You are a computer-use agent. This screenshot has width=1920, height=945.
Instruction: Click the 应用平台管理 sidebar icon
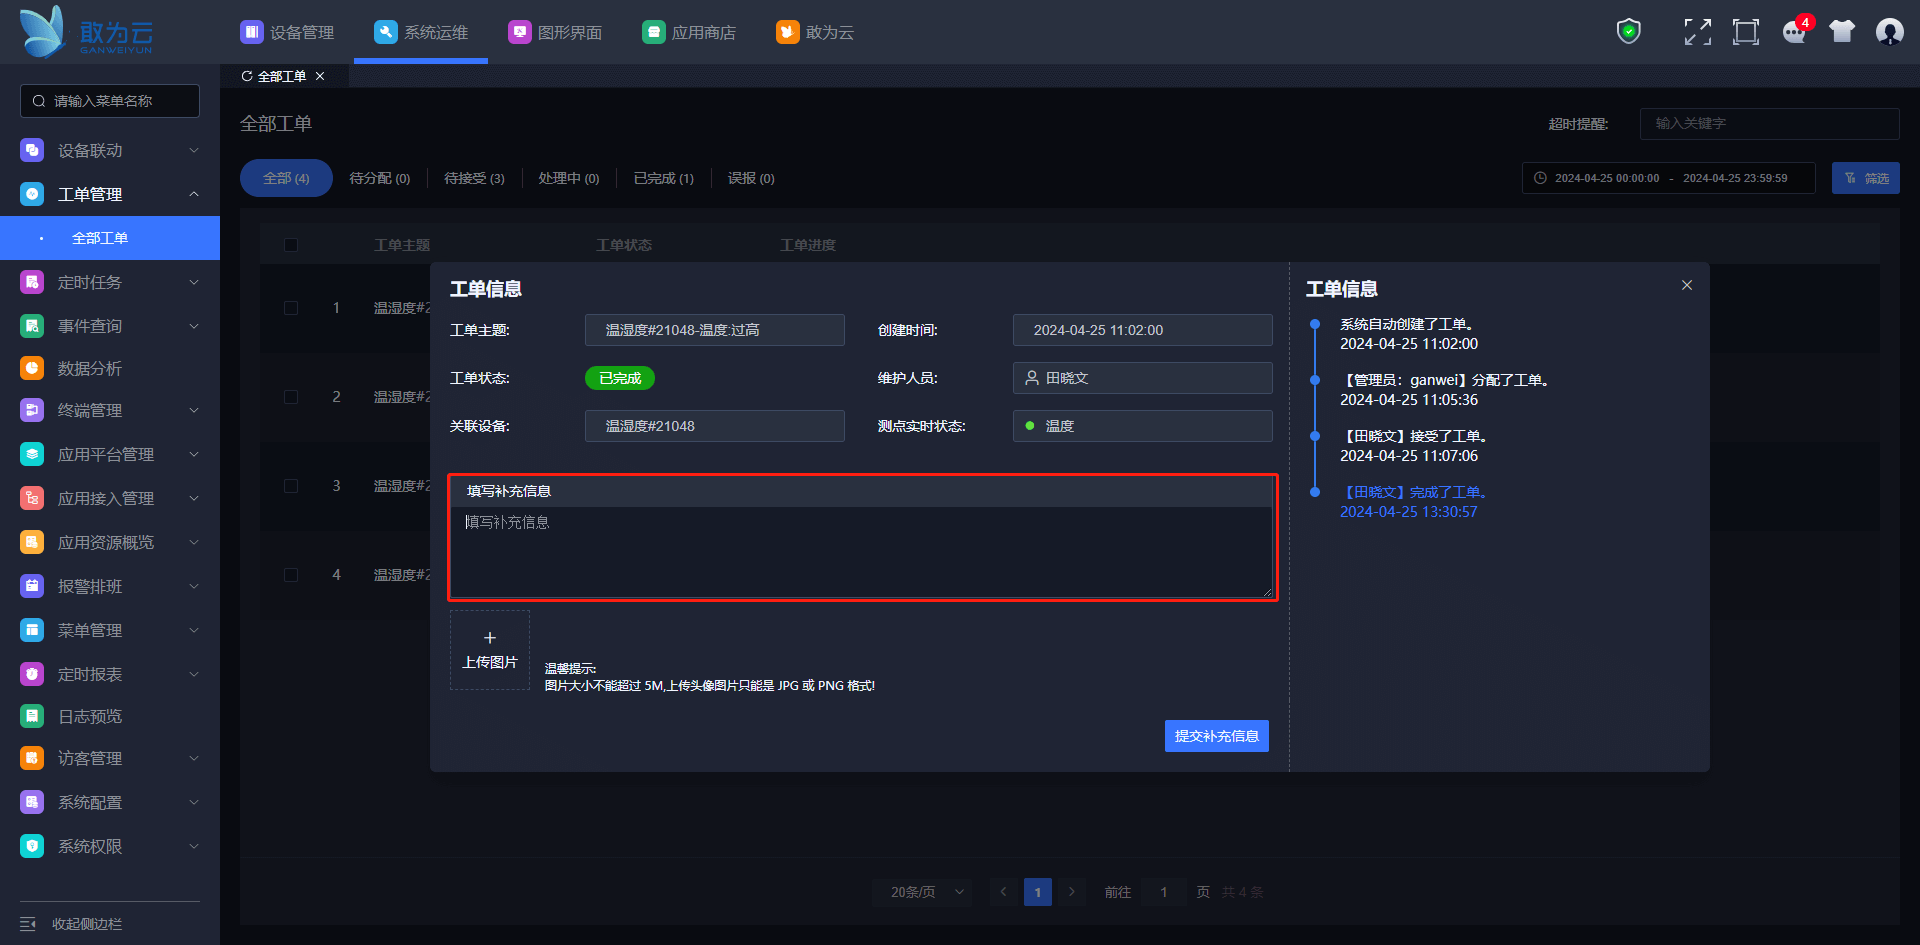32,454
